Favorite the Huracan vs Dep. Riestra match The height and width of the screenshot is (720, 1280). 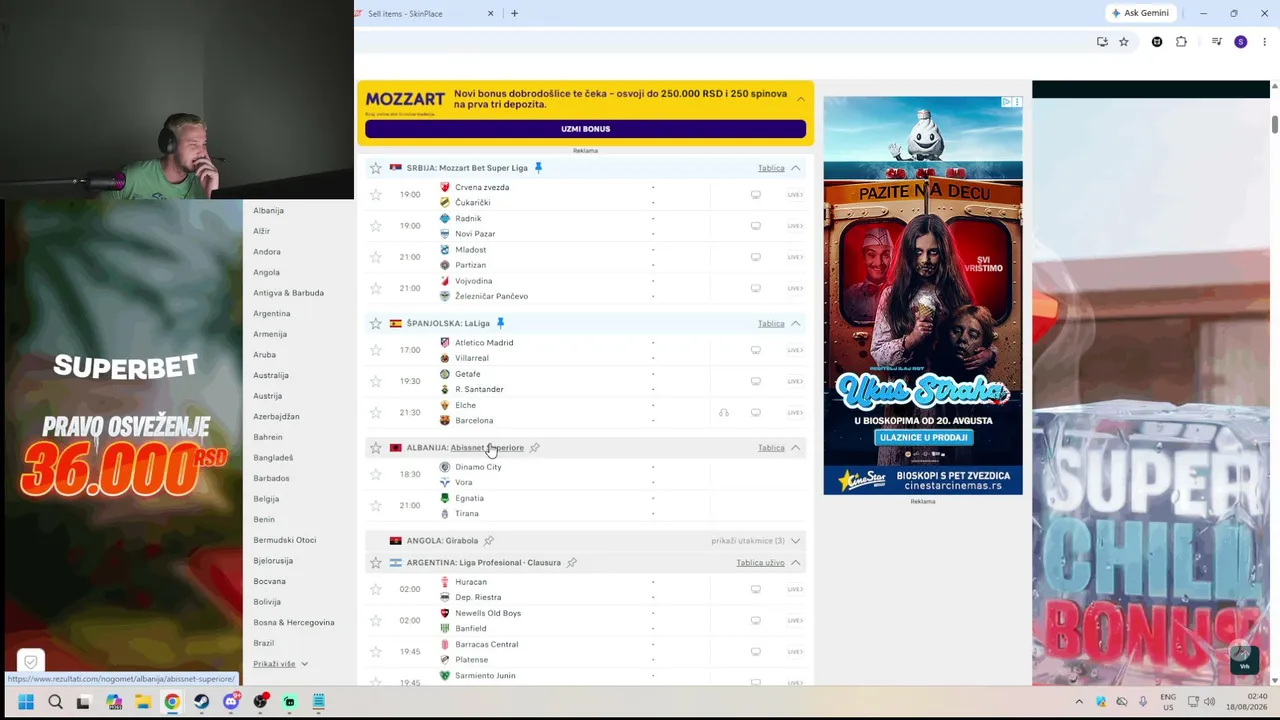(376, 589)
